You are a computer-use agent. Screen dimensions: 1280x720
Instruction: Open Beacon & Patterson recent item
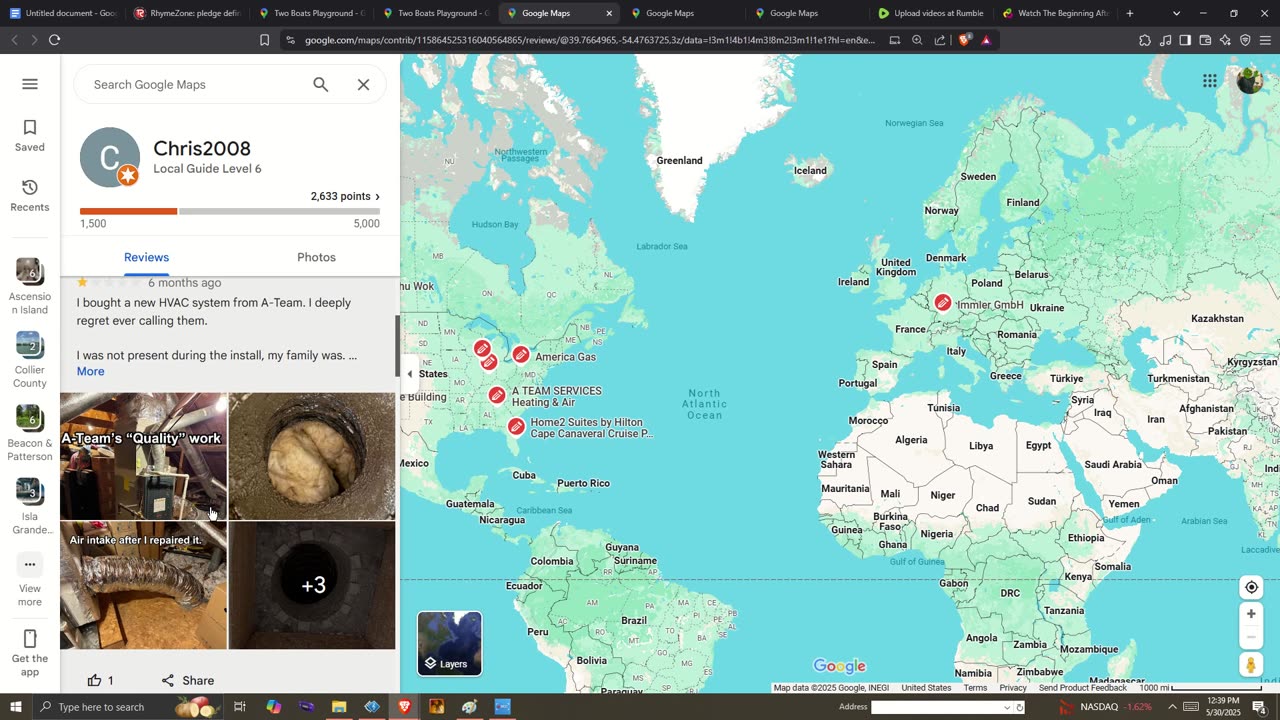click(x=30, y=434)
